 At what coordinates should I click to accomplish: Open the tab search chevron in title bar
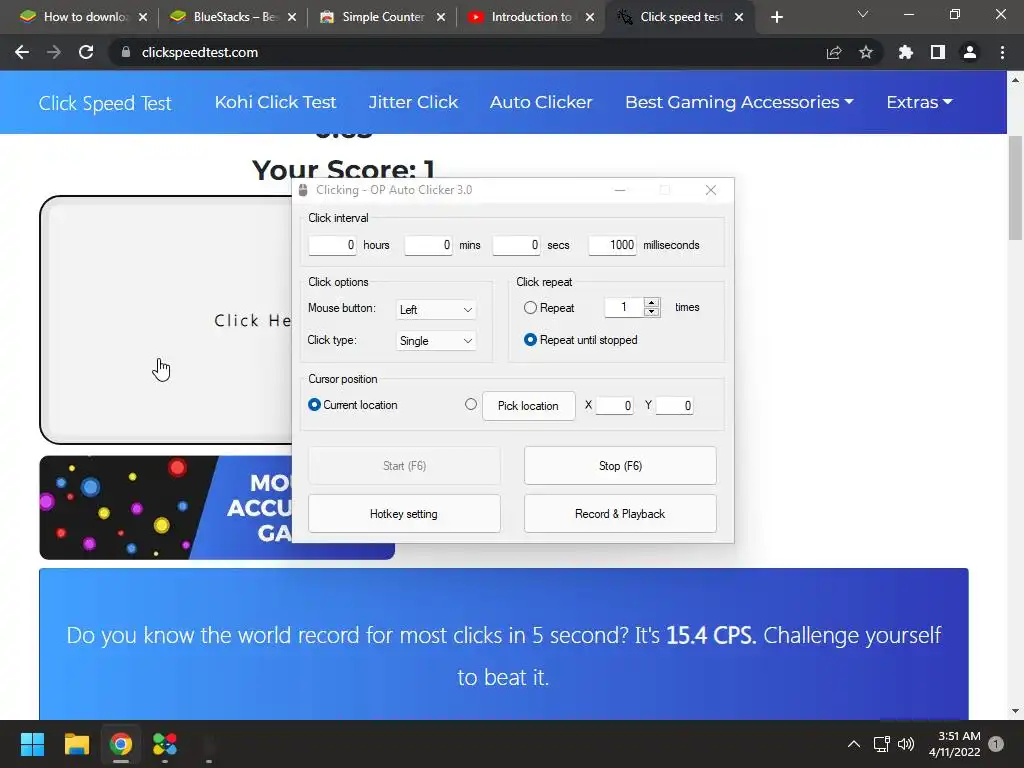(x=863, y=14)
